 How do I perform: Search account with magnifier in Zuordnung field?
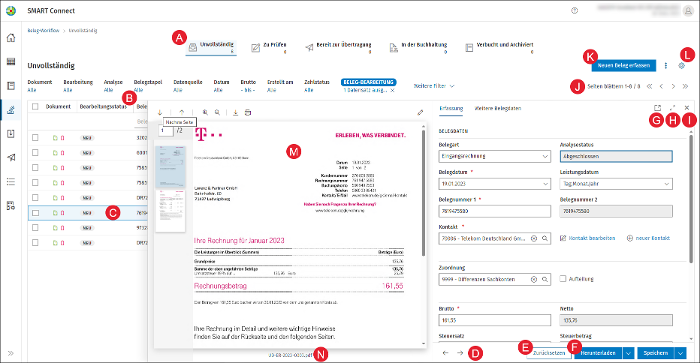(x=545, y=279)
